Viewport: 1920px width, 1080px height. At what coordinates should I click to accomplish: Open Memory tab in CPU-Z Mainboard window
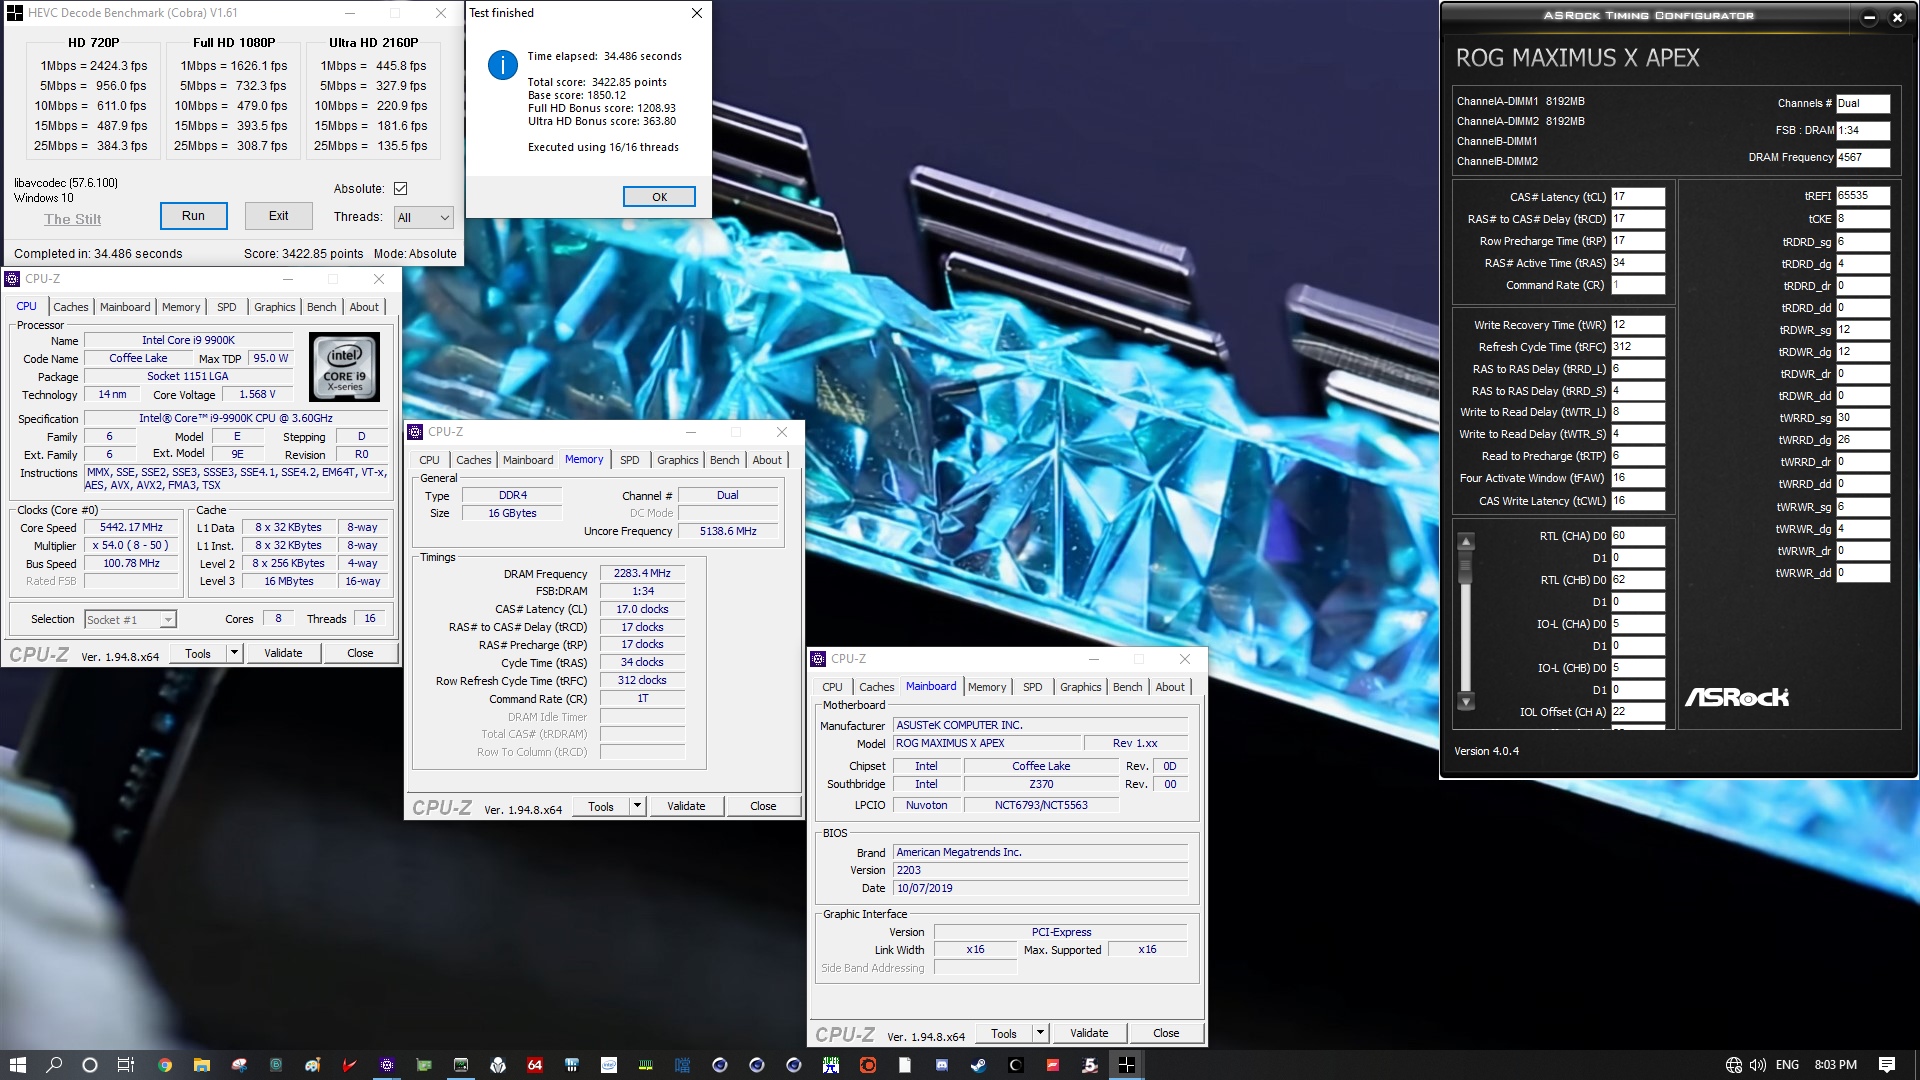click(x=987, y=687)
